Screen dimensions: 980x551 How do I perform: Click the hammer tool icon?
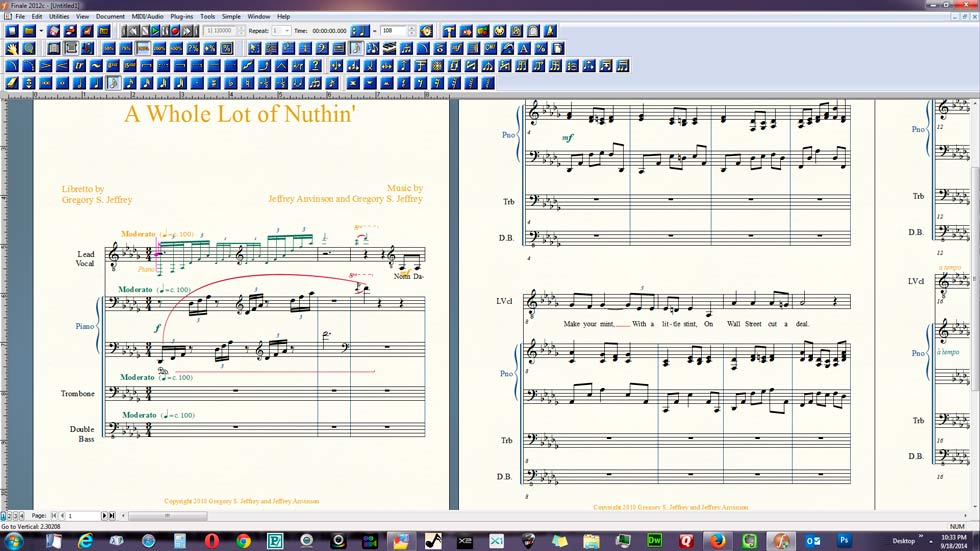click(449, 31)
